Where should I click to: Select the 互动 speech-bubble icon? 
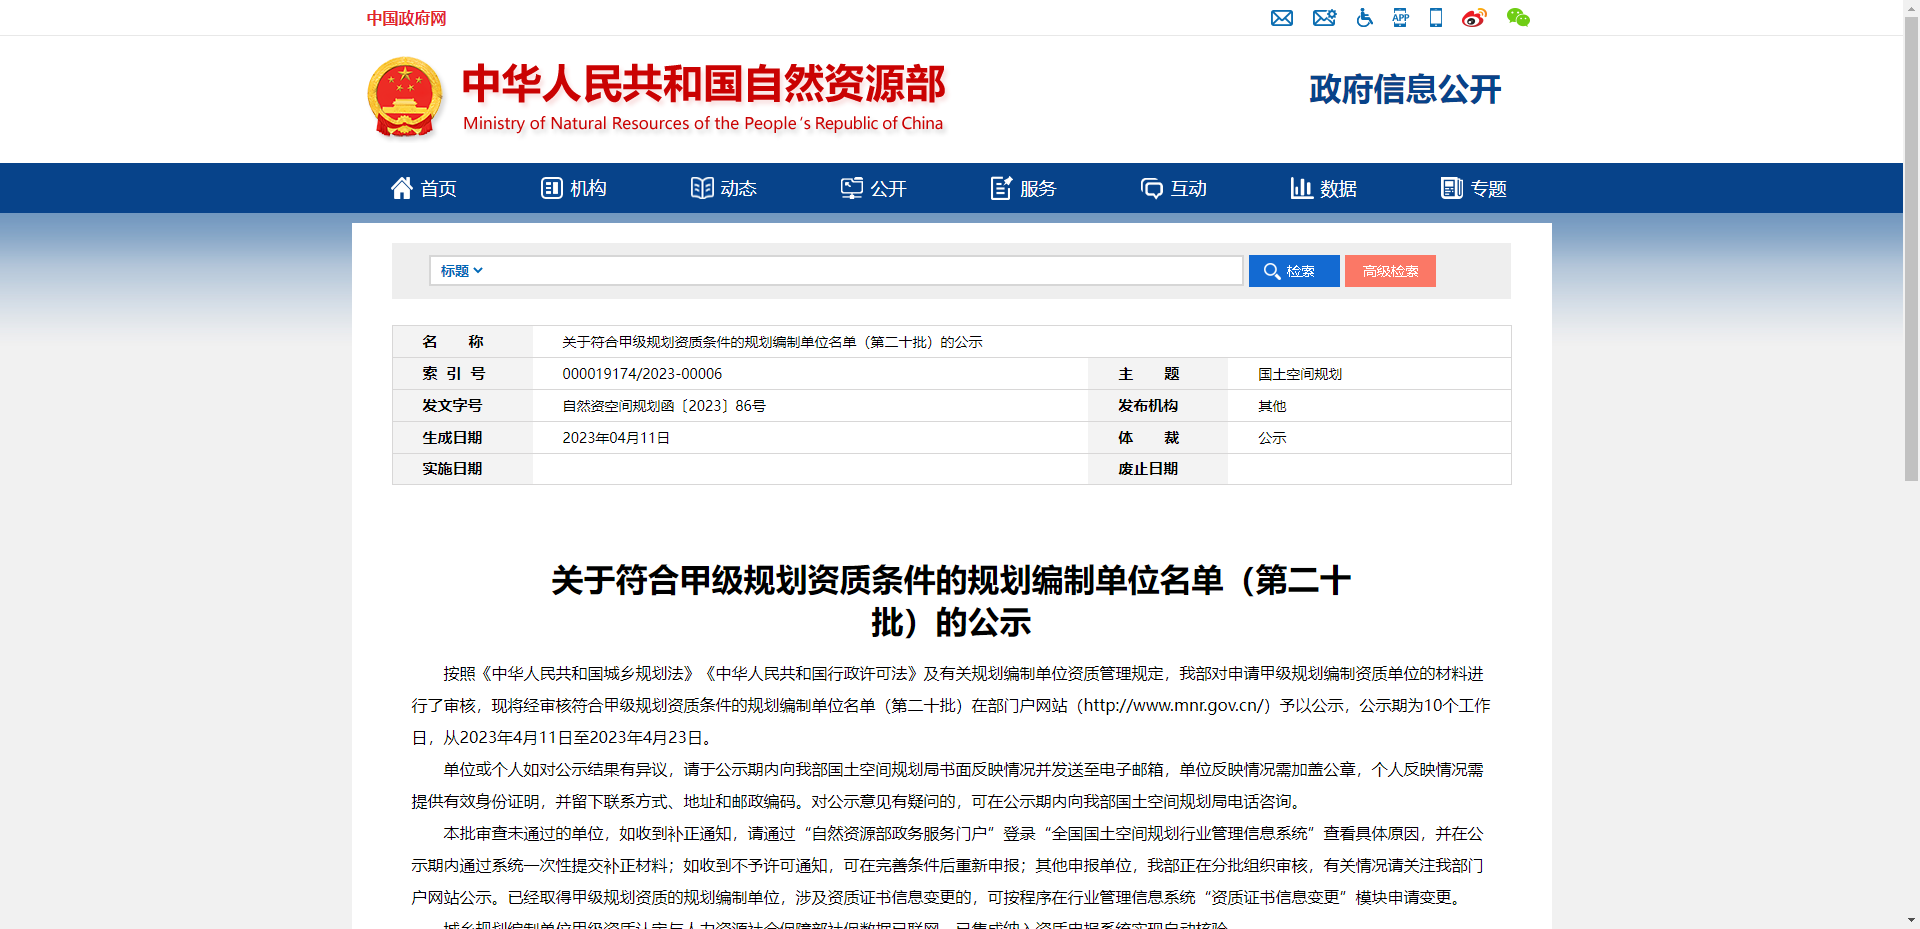[x=1151, y=188]
